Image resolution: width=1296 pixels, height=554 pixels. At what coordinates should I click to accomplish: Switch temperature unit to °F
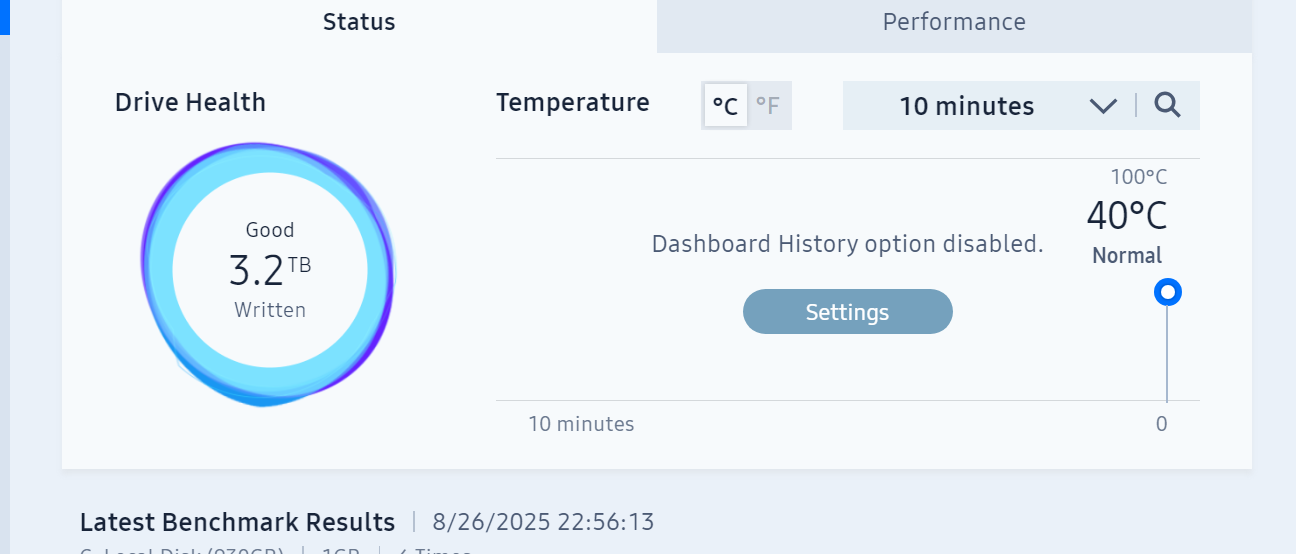[x=768, y=106]
